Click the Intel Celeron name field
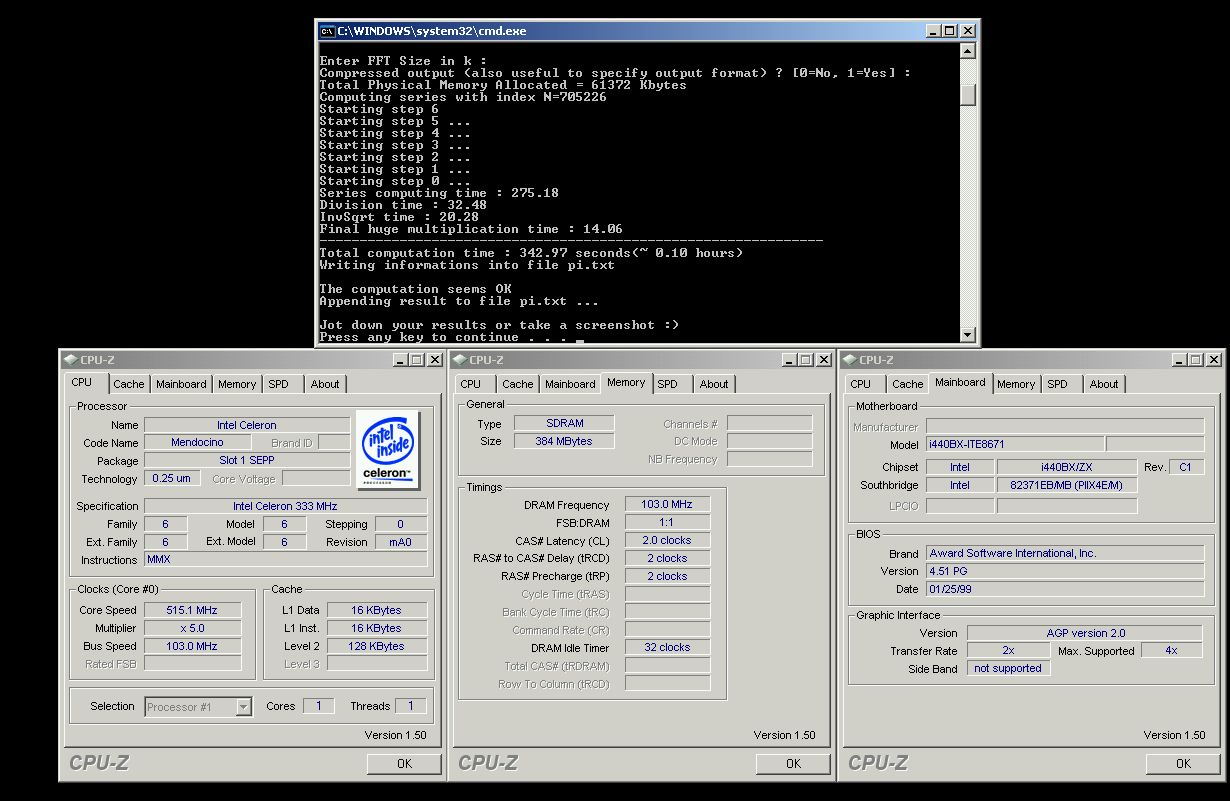This screenshot has width=1230, height=801. [247, 425]
